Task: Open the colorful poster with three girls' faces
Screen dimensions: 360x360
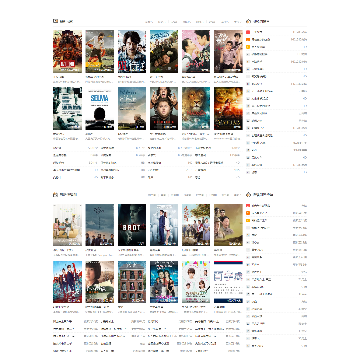Action: 196,282
